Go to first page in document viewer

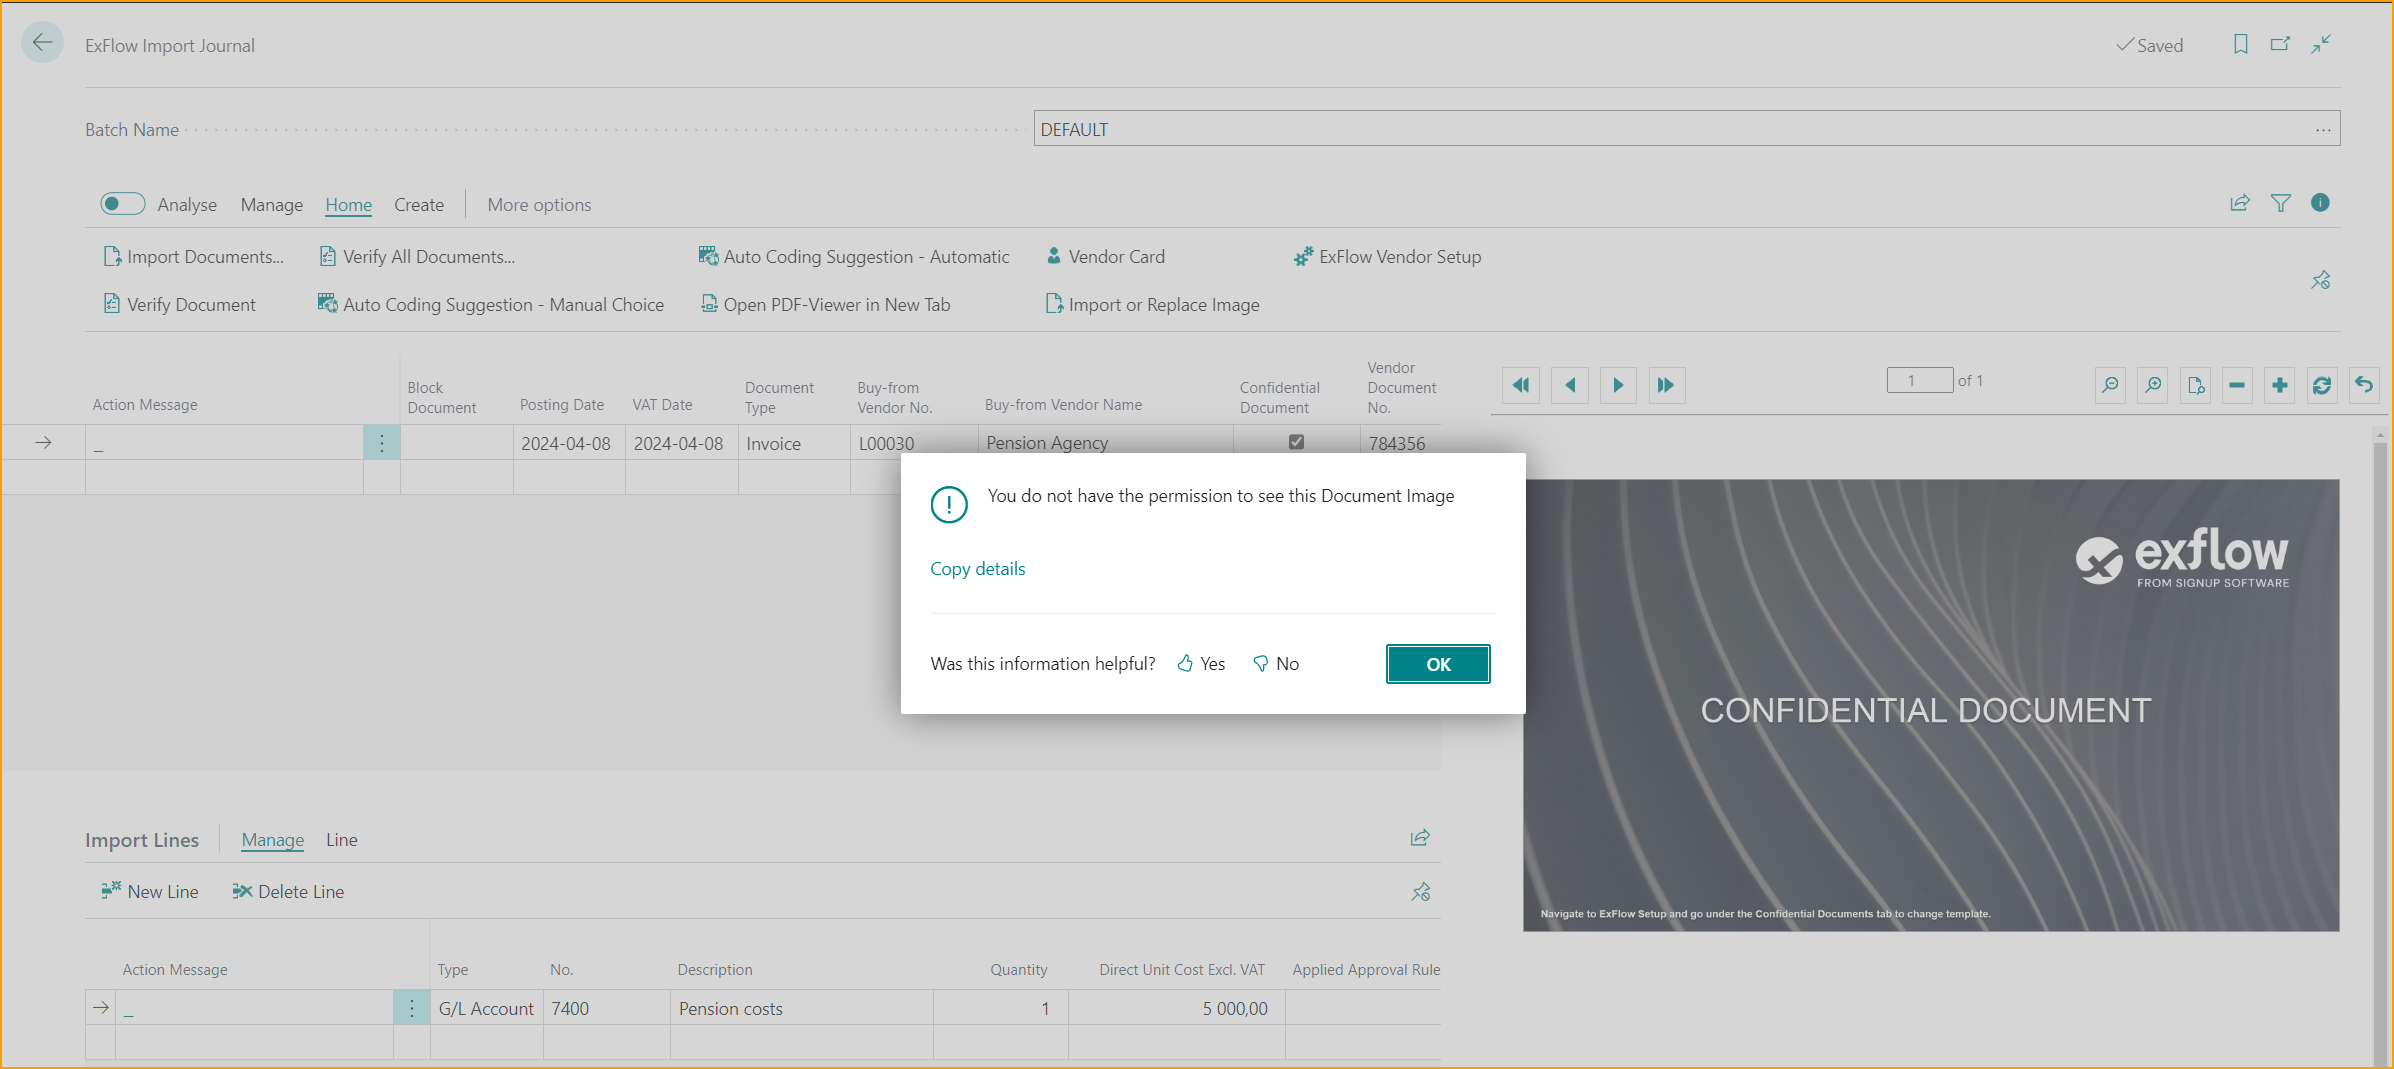tap(1521, 385)
